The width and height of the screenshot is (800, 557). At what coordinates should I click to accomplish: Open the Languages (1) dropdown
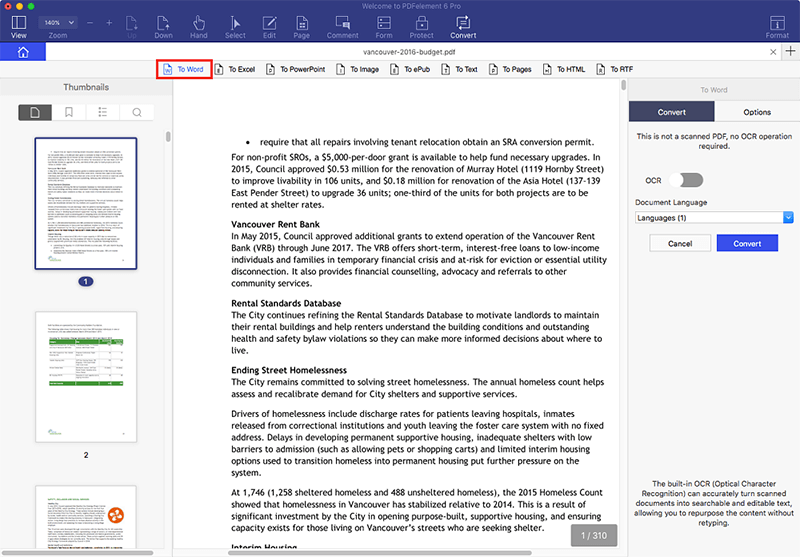[714, 217]
